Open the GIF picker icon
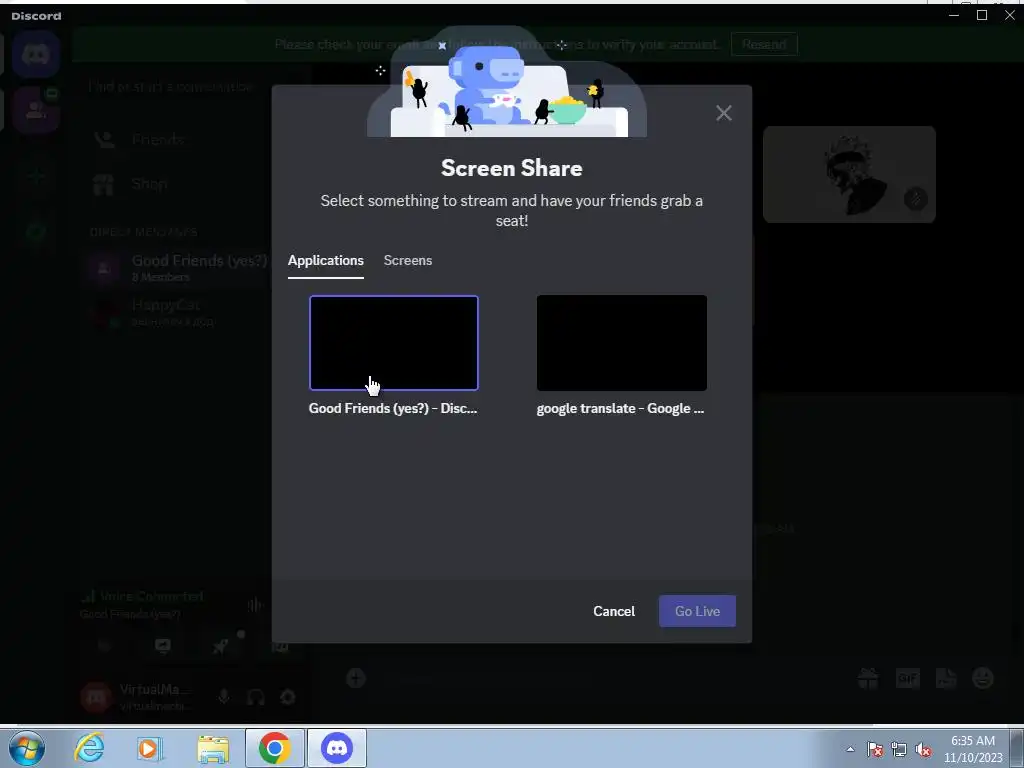This screenshot has height=768, width=1024. point(907,678)
